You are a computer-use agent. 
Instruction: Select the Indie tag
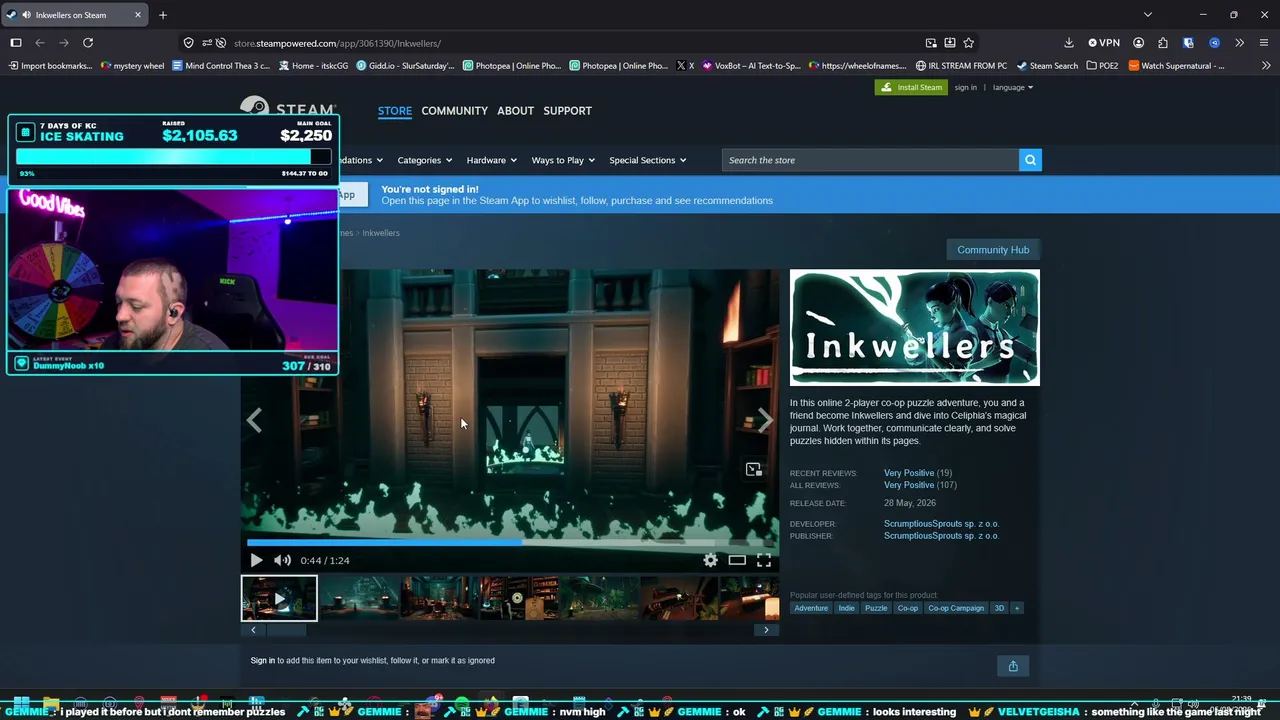[846, 608]
